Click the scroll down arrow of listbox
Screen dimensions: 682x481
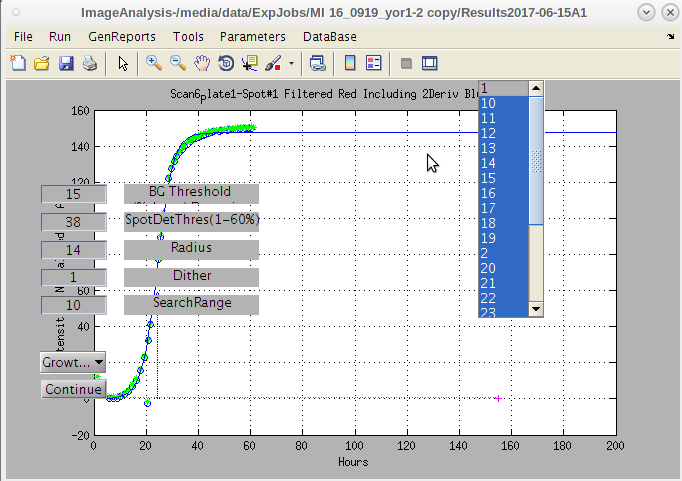click(x=536, y=309)
